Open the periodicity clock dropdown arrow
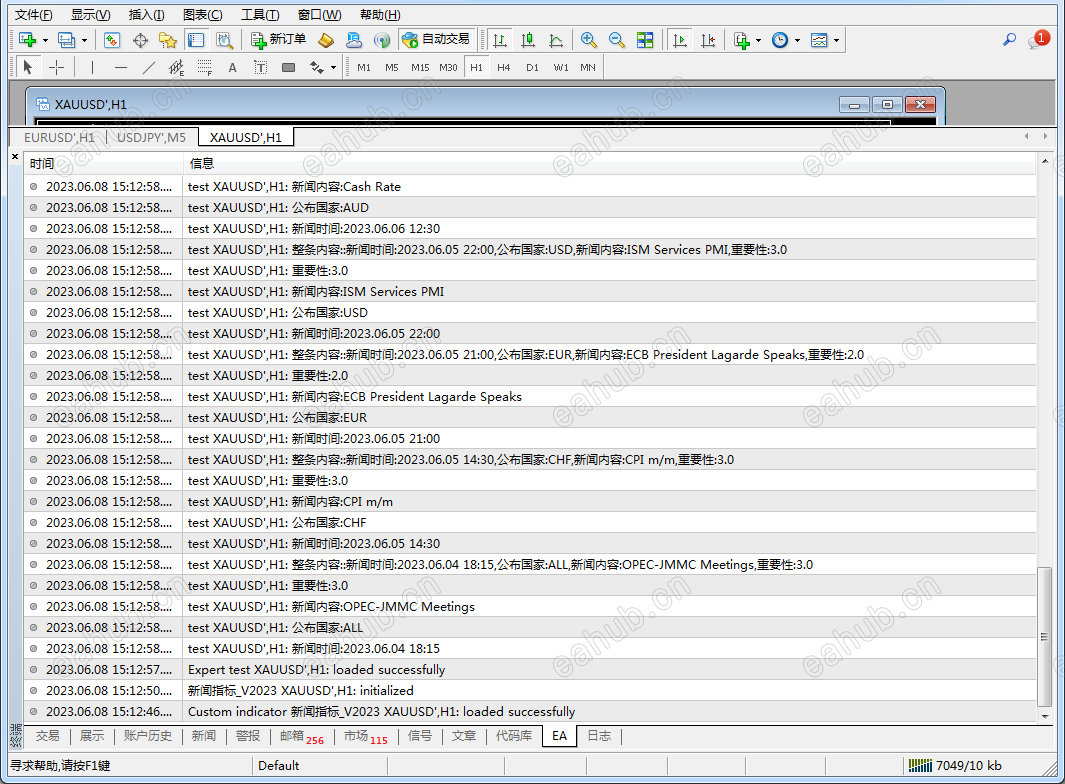The height and width of the screenshot is (784, 1065). (797, 41)
